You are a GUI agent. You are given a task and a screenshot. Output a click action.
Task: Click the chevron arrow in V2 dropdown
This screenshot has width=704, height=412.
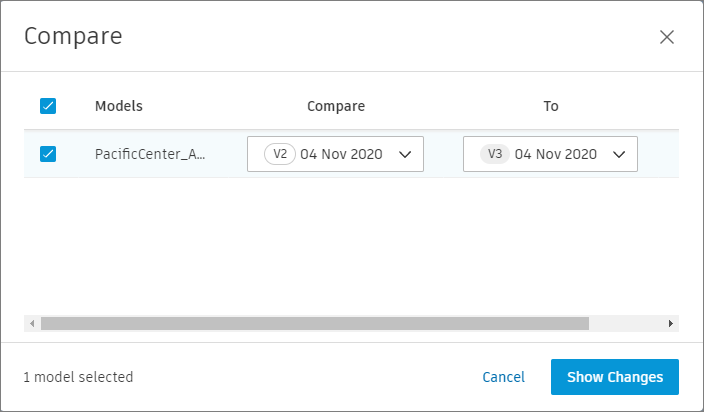coord(405,154)
